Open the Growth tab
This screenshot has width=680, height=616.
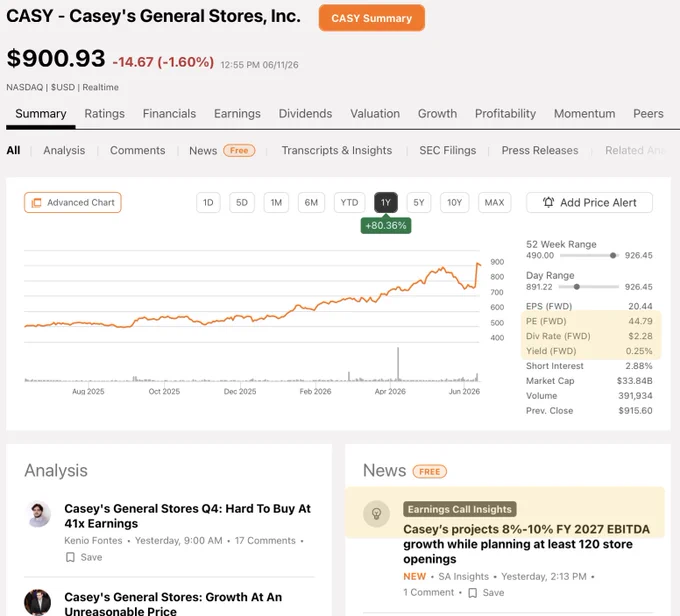[437, 114]
